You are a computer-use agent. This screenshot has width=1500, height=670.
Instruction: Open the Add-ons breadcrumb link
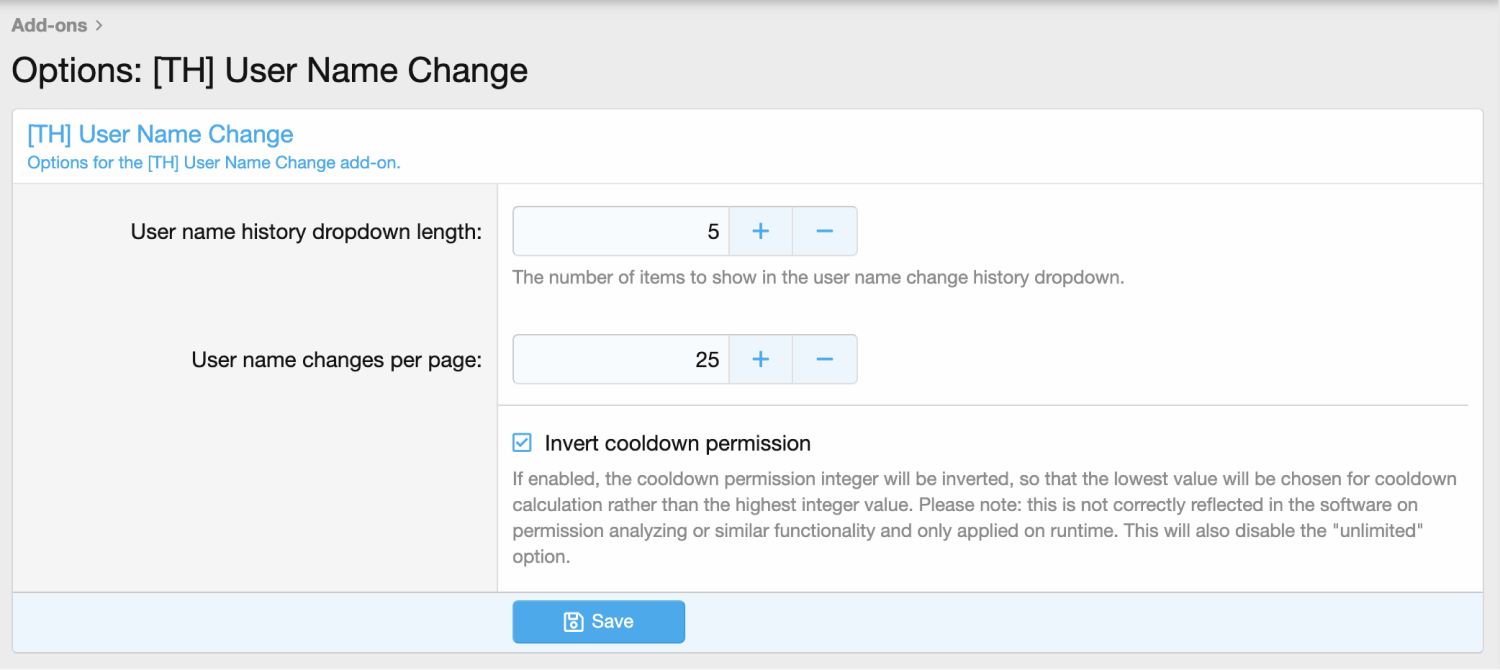point(49,25)
